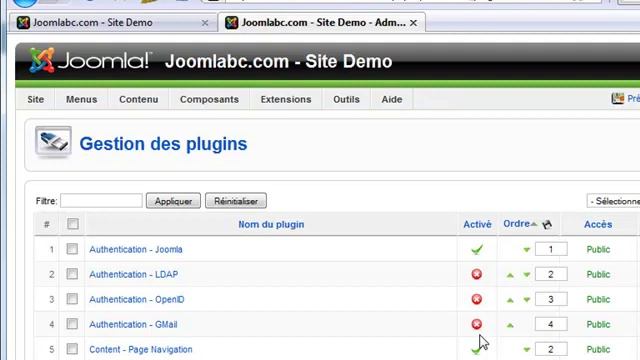This screenshot has height=360, width=640.
Task: Enable Authentication - LDAP red cross icon
Action: 477,274
